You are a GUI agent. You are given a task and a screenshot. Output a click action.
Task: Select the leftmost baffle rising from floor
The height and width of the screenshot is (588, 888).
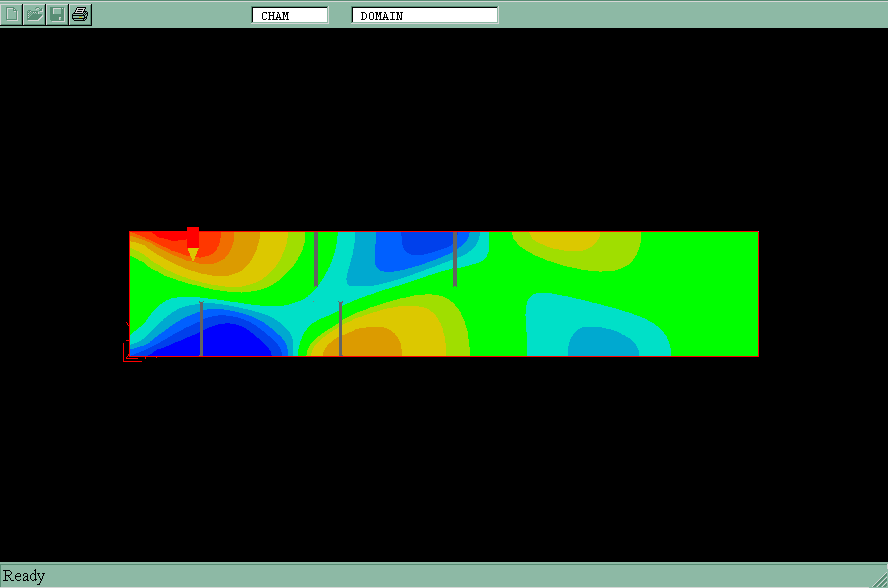(201, 329)
